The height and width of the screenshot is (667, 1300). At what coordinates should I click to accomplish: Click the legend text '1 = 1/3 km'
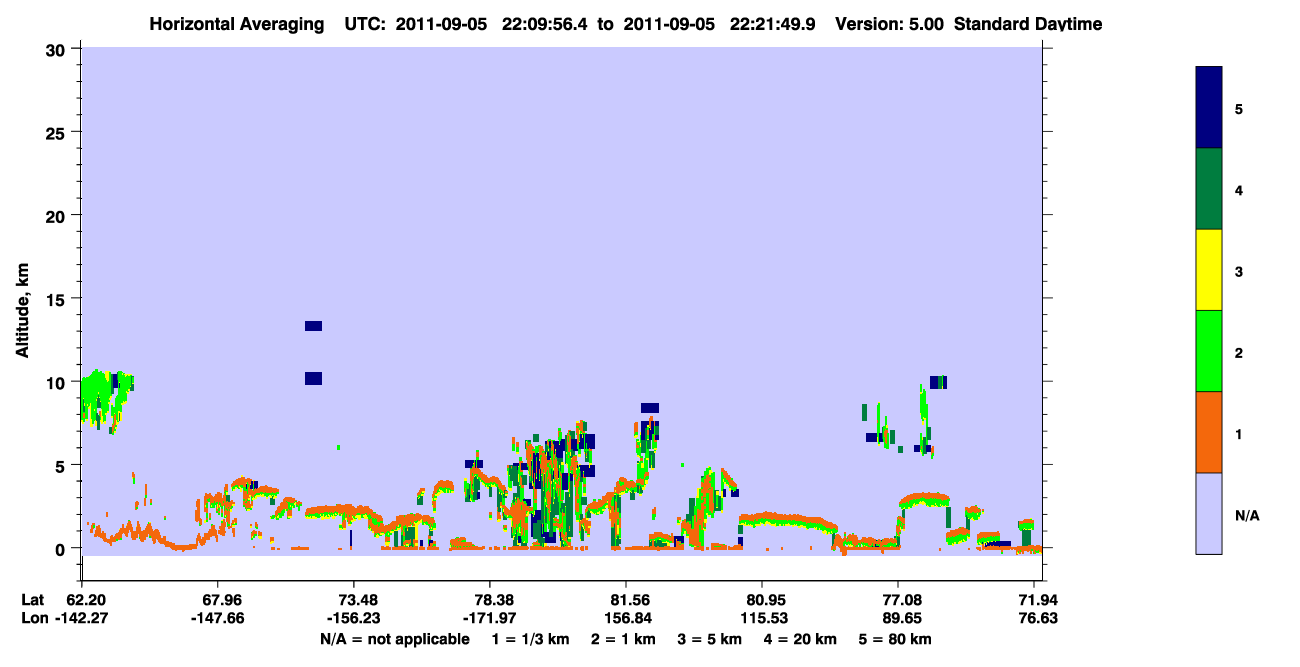coord(532,639)
